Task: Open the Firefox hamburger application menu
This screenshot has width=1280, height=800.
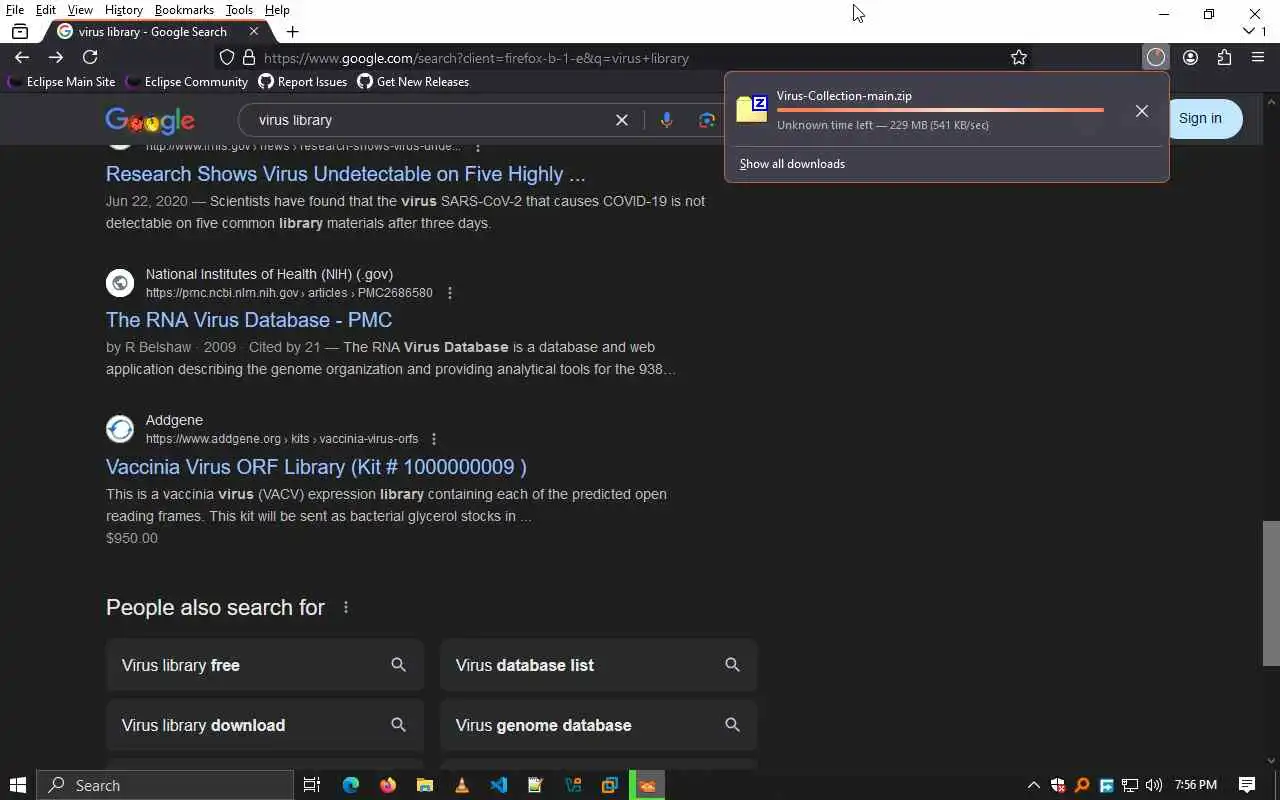Action: pos(1258,58)
